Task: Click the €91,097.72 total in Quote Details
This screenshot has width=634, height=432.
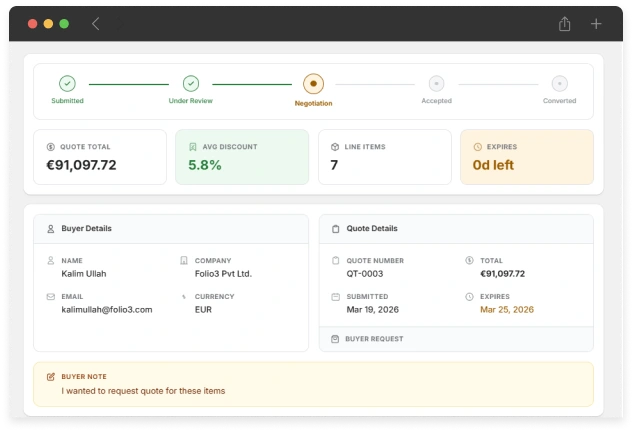Action: pos(502,274)
